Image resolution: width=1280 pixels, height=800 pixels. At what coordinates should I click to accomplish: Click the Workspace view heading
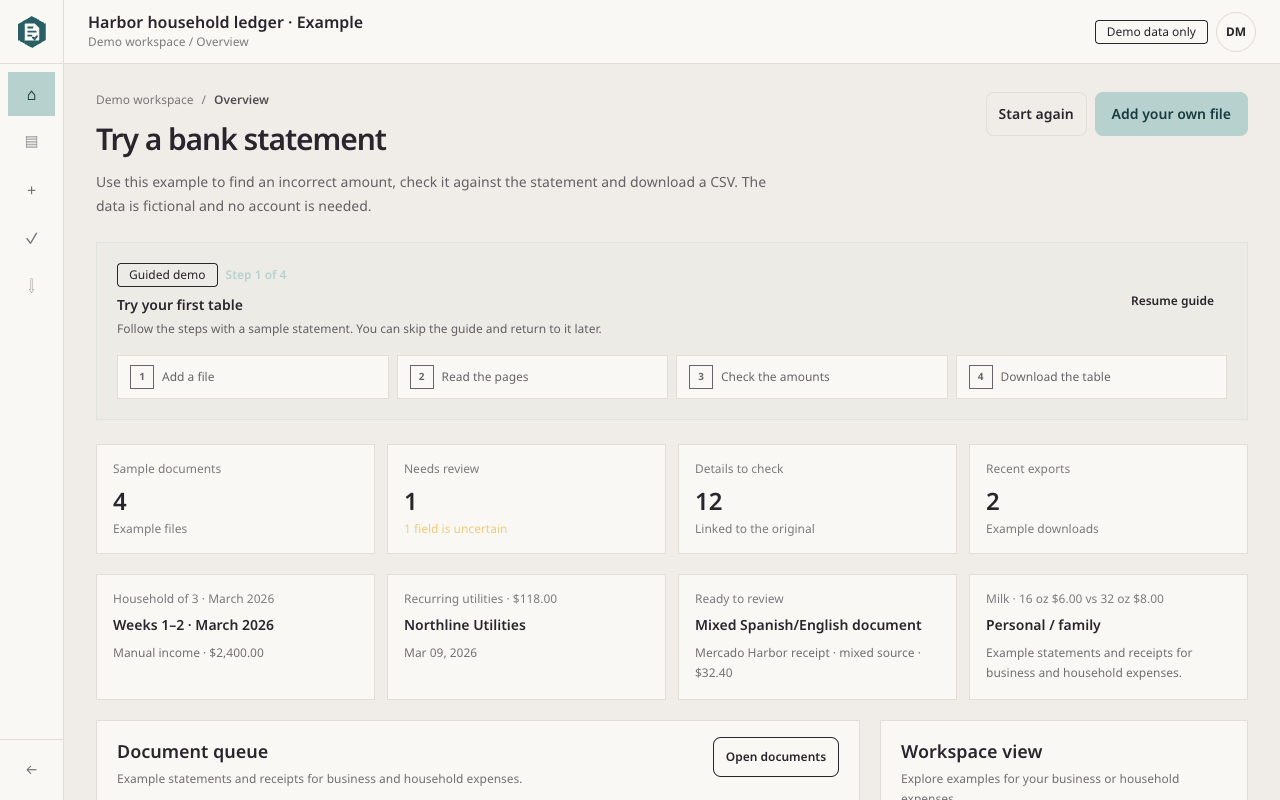coord(971,752)
